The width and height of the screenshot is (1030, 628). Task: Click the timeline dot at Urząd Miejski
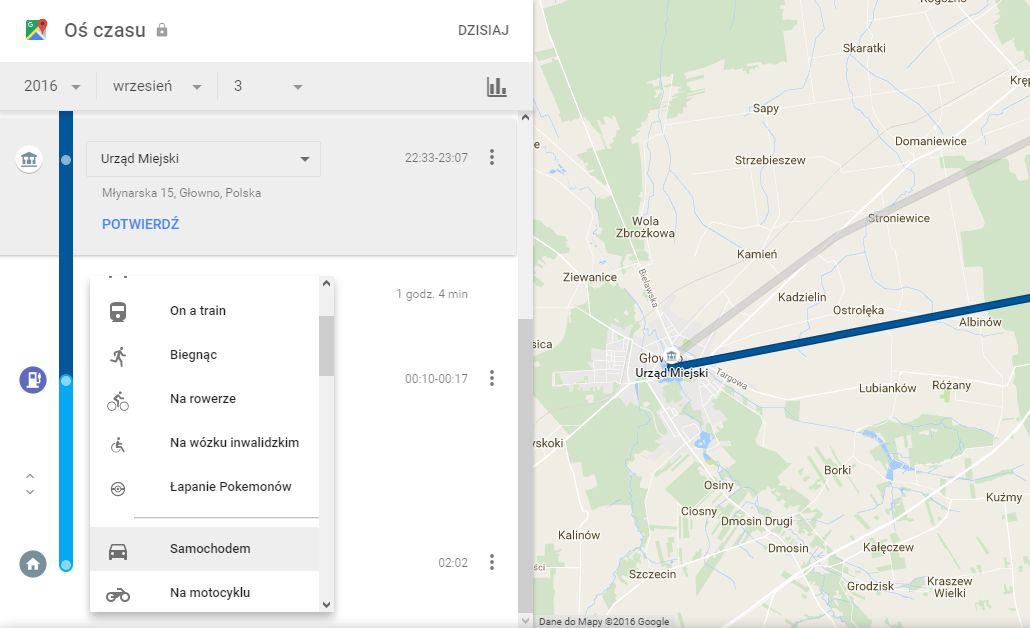point(66,160)
